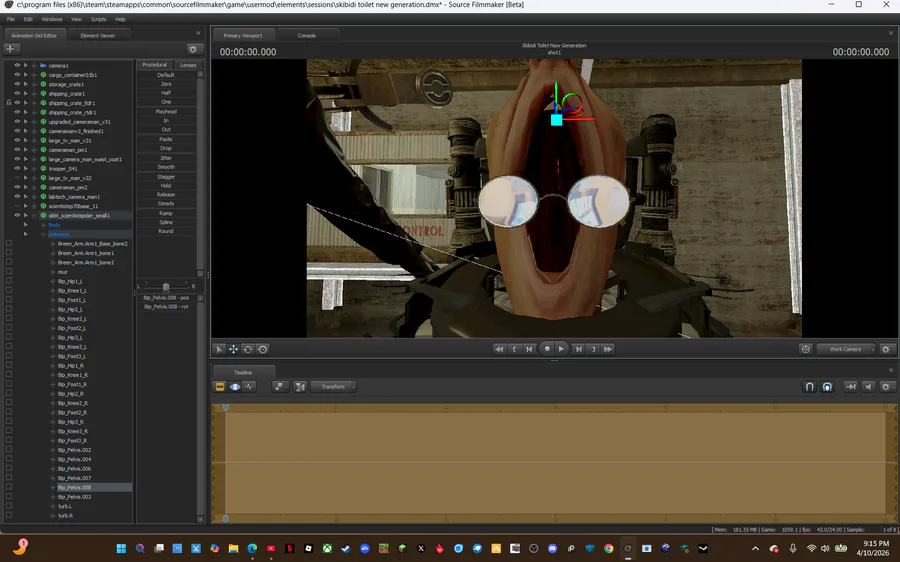Click the record button in playback controls
900x562 pixels.
(x=547, y=349)
